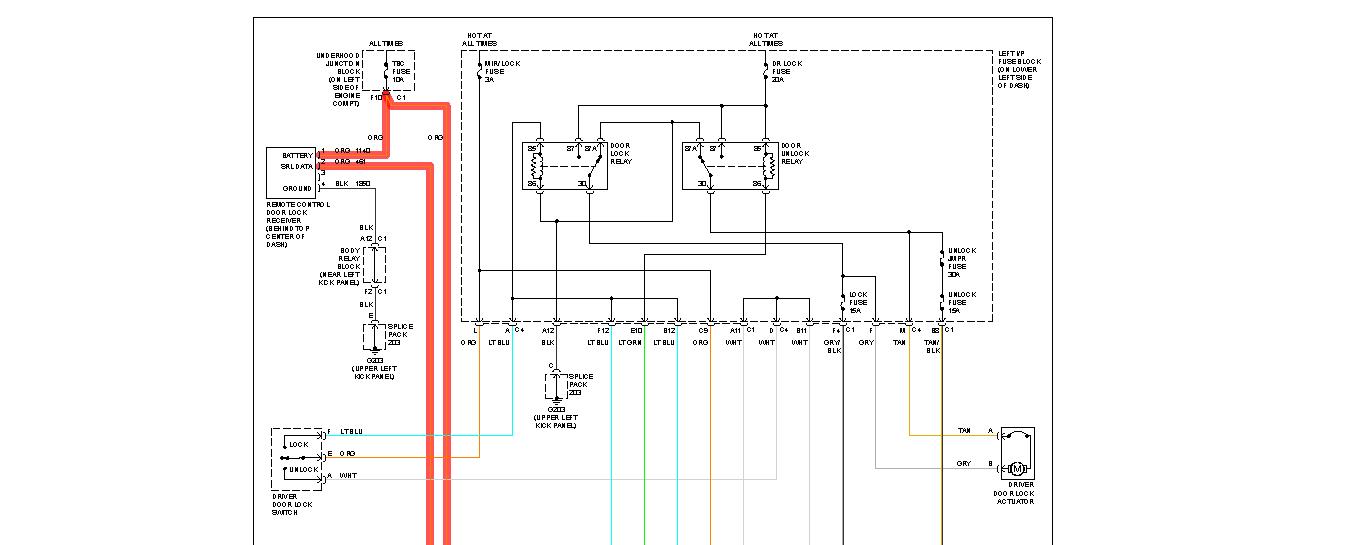Click the Driver Door Lock Switch box
1346x545 pixels.
(x=297, y=458)
